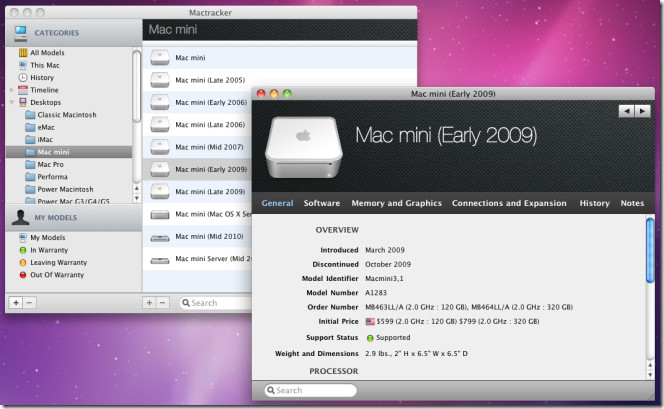Viewport: 664px width, 409px height.
Task: Focus search field in Mac mini detail window
Action: point(310,390)
